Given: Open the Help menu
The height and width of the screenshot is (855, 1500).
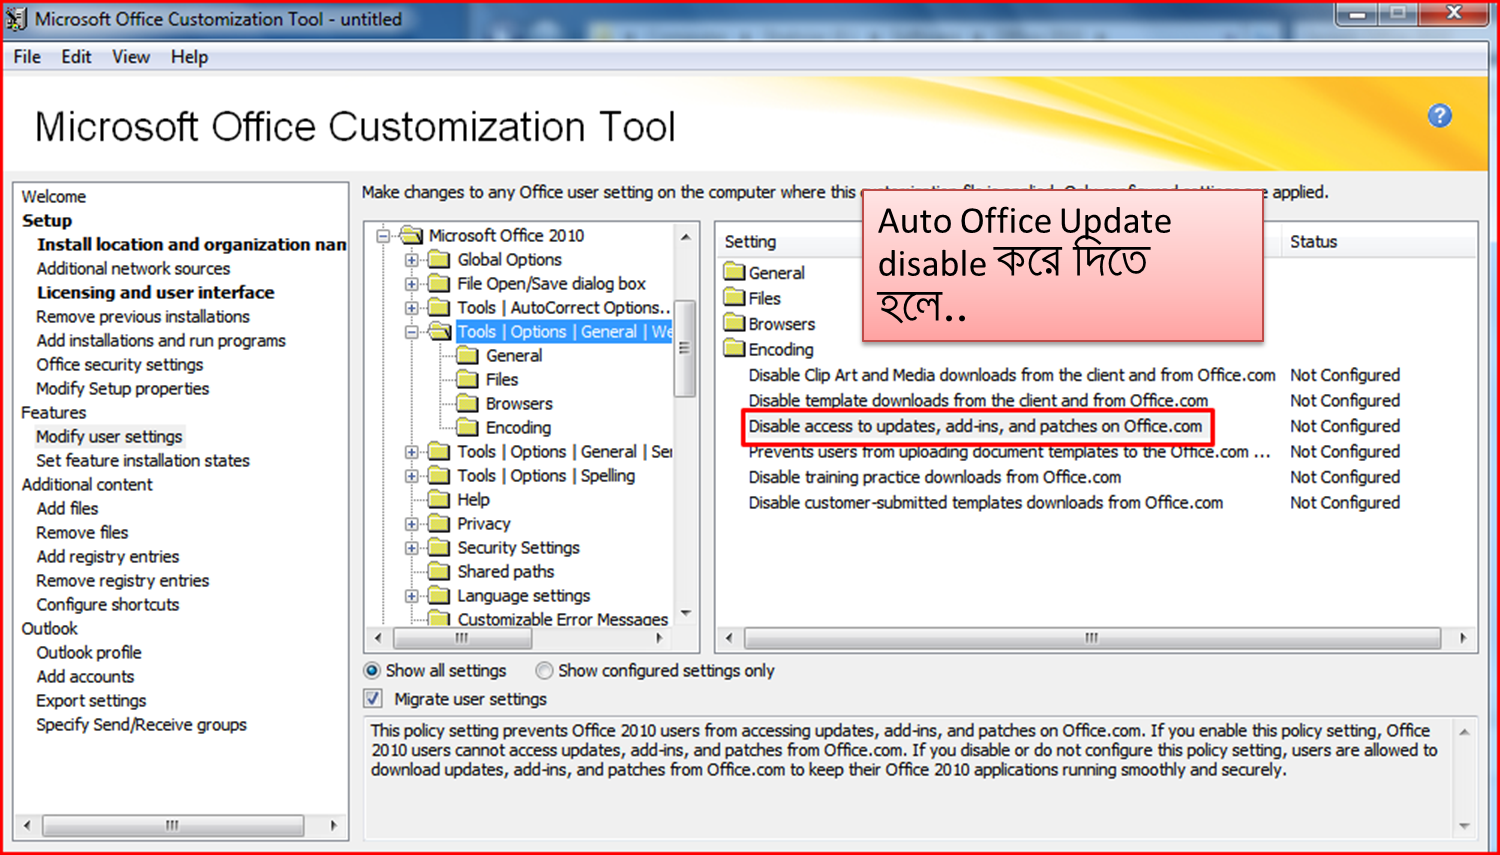Looking at the screenshot, I should (189, 57).
